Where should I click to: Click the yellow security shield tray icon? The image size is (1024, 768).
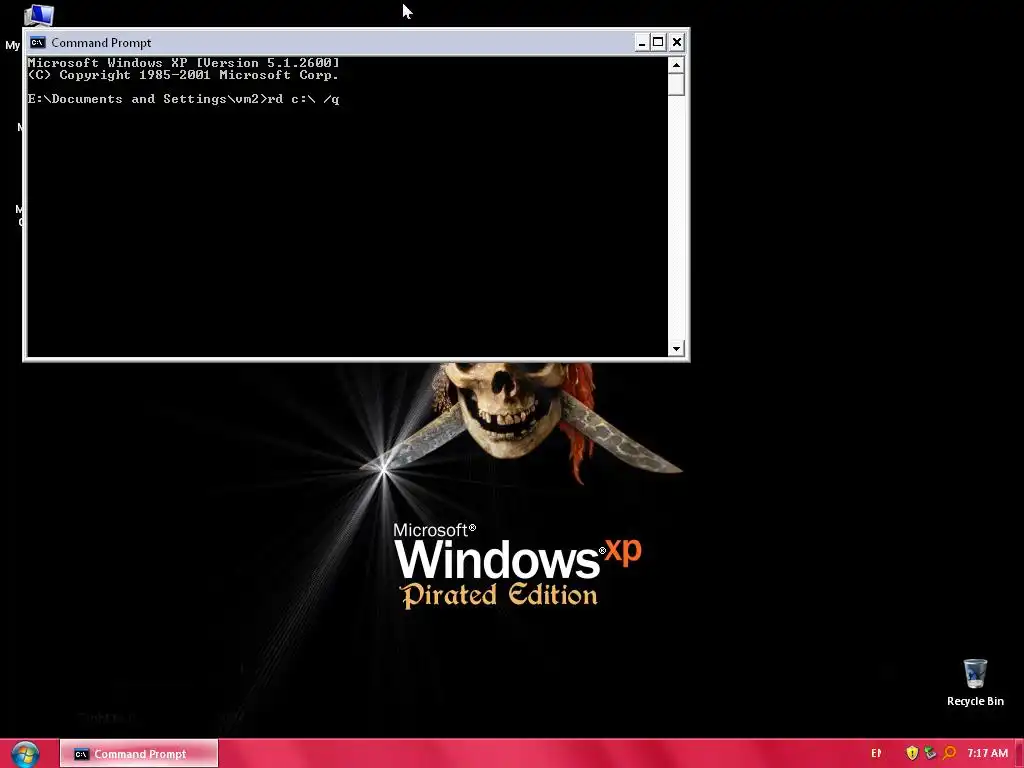click(912, 753)
